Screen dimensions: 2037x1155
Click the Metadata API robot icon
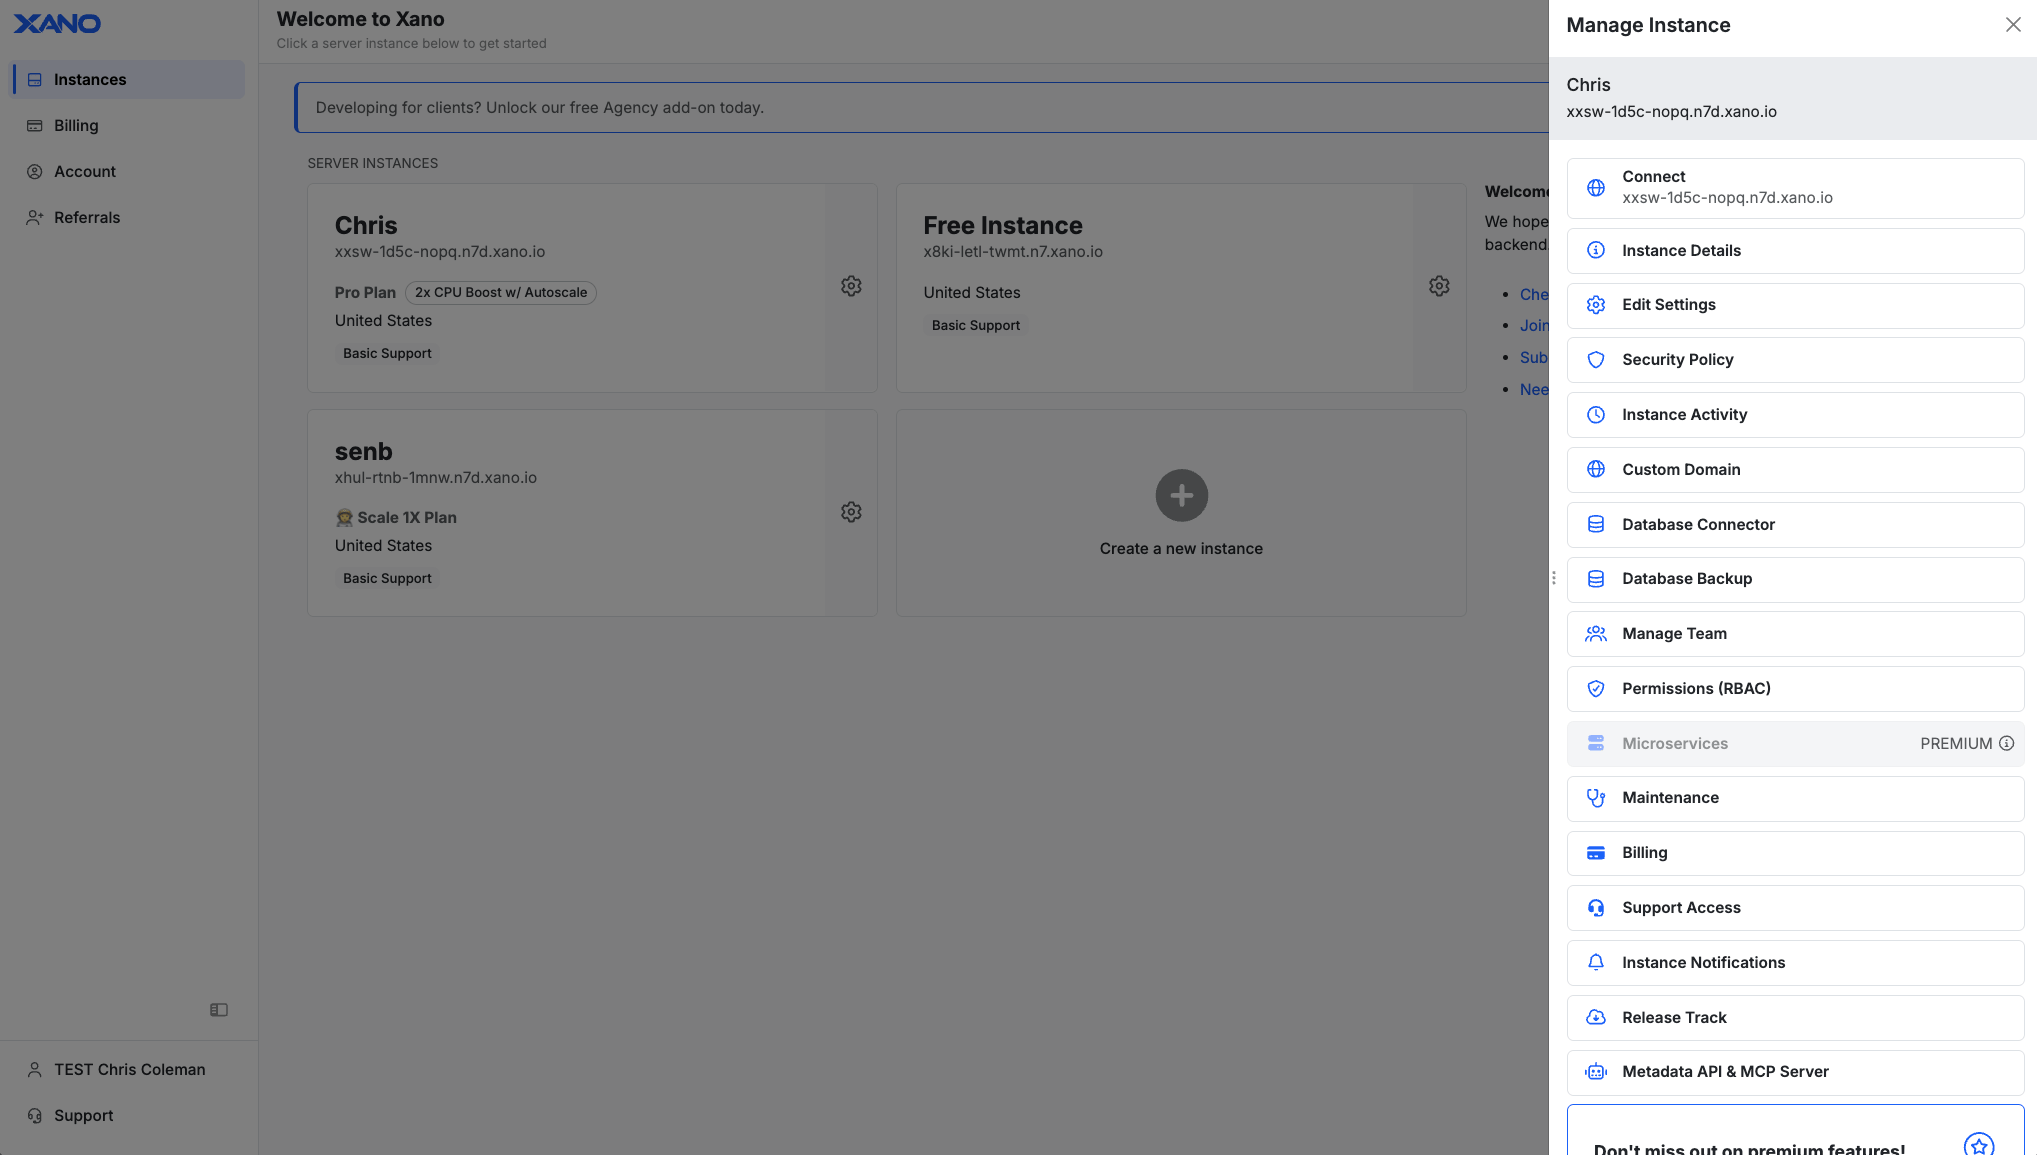tap(1596, 1072)
